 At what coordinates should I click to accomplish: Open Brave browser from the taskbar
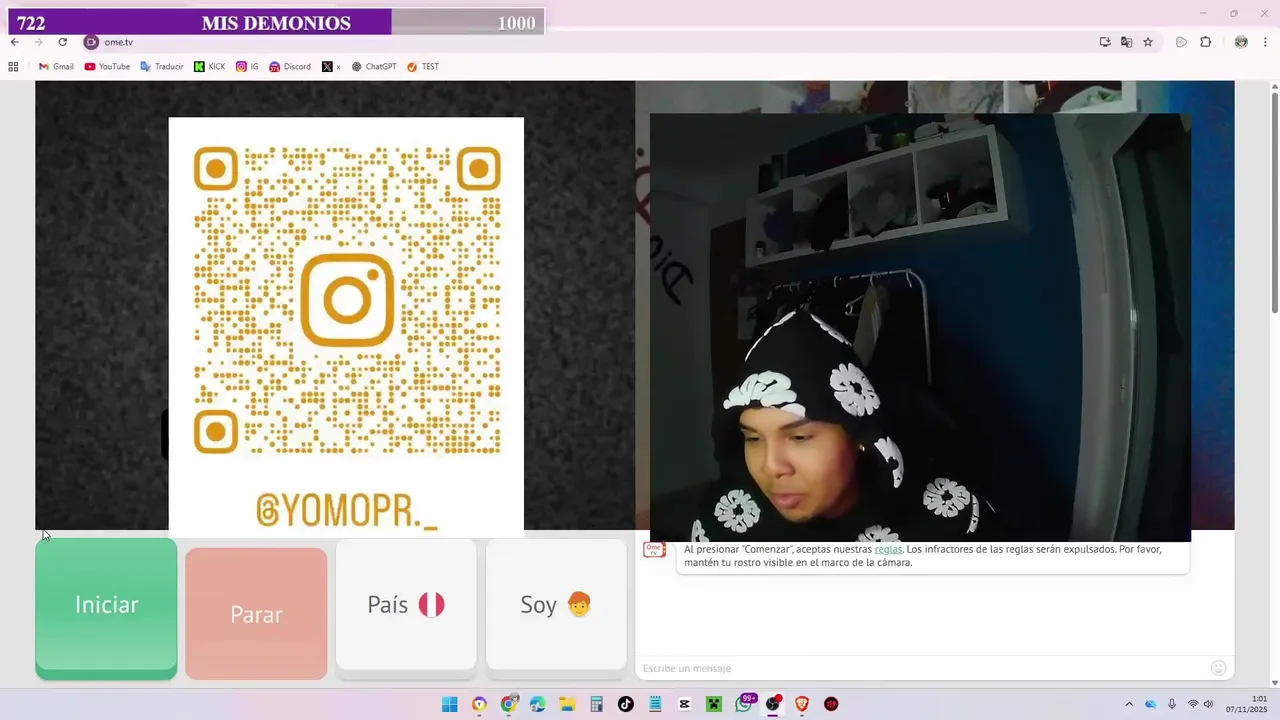pos(801,704)
